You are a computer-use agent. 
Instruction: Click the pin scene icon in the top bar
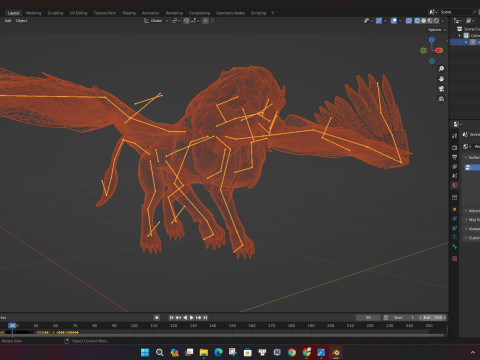tap(475, 12)
